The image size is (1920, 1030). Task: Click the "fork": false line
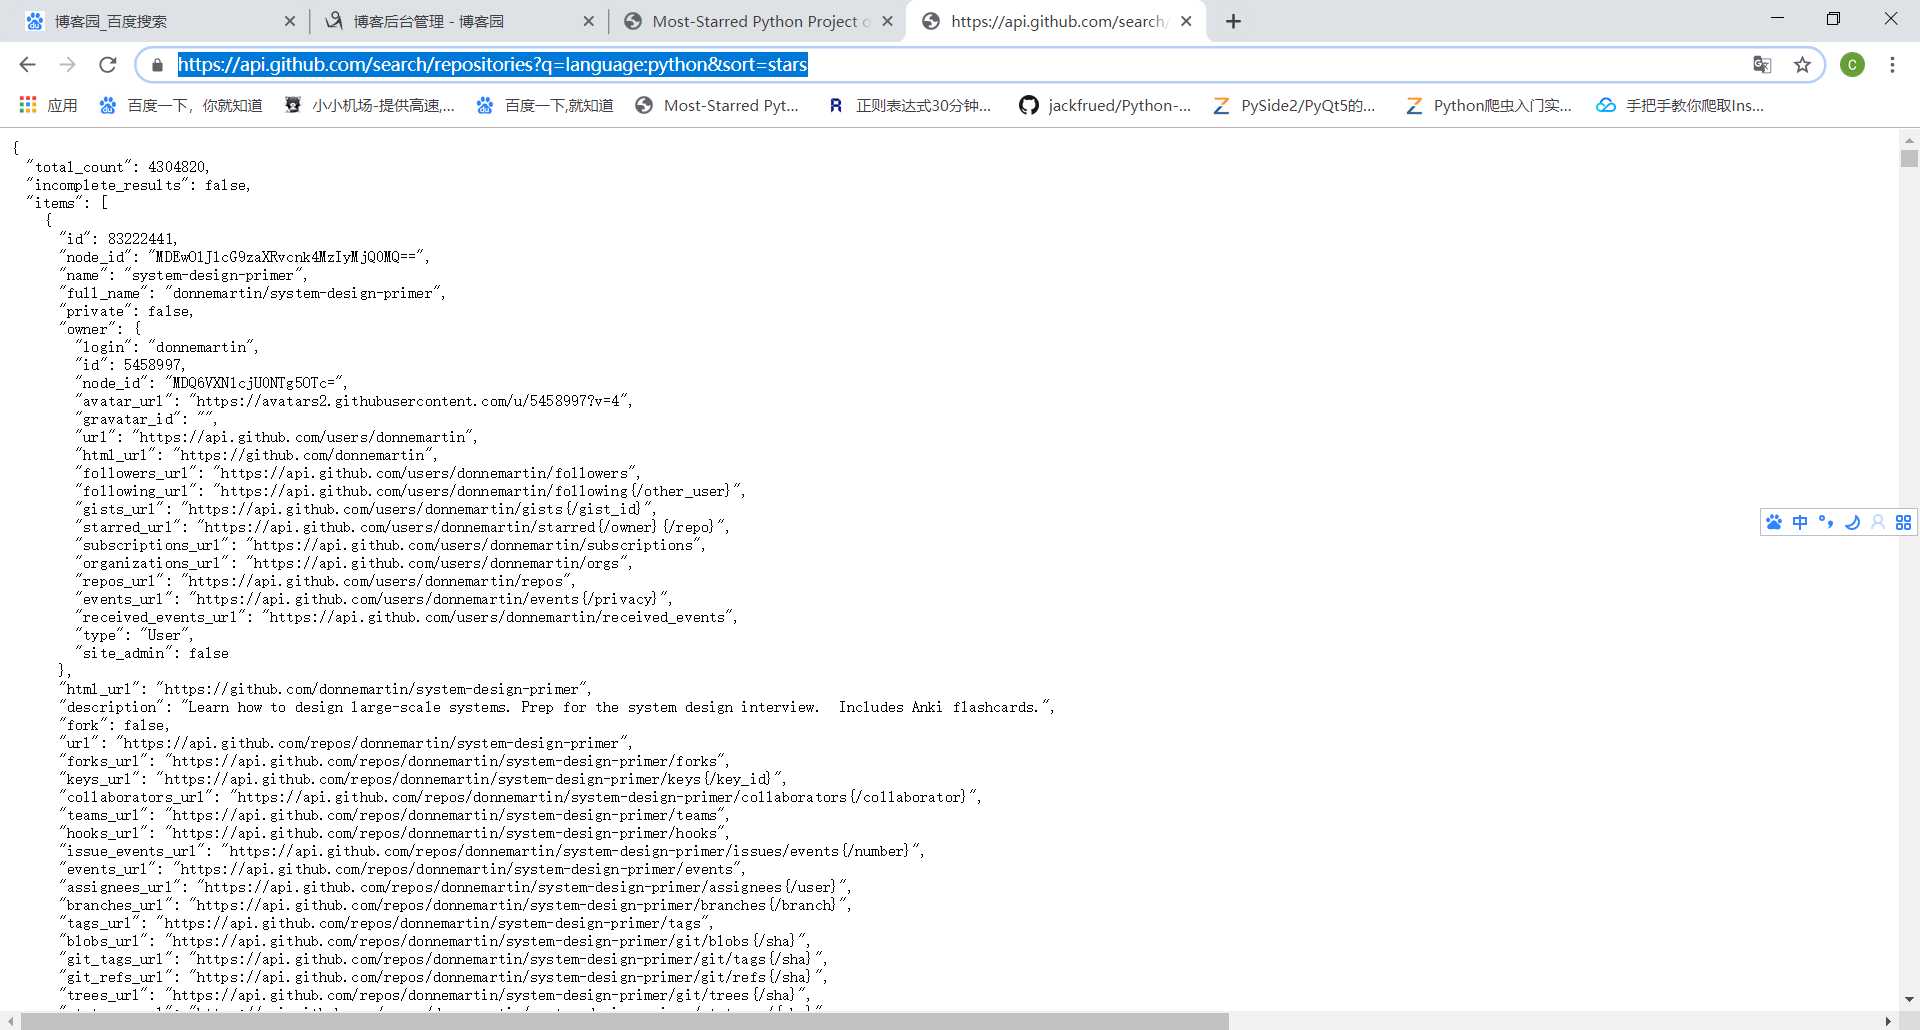tap(114, 725)
